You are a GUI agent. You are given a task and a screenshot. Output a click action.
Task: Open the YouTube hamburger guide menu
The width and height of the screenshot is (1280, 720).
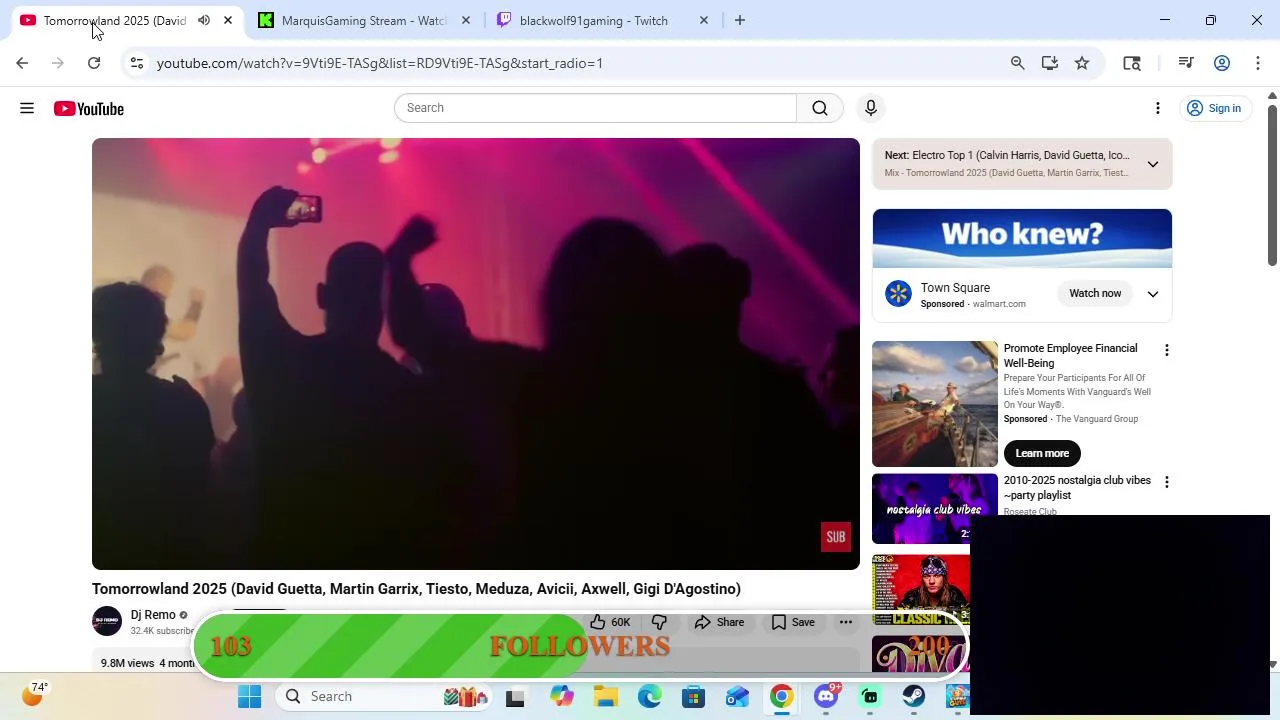pyautogui.click(x=27, y=108)
